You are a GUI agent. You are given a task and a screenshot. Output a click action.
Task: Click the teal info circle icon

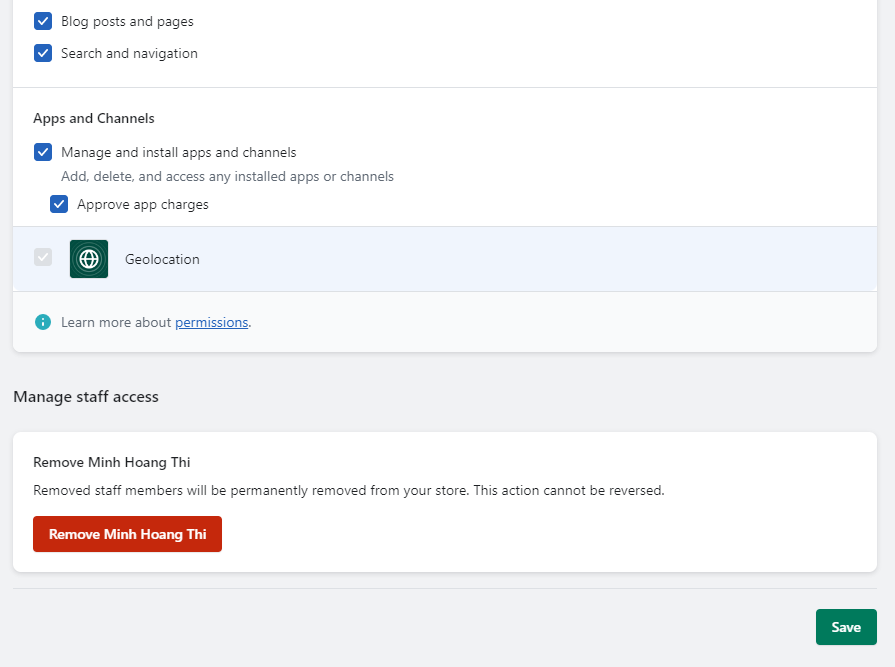[x=43, y=322]
